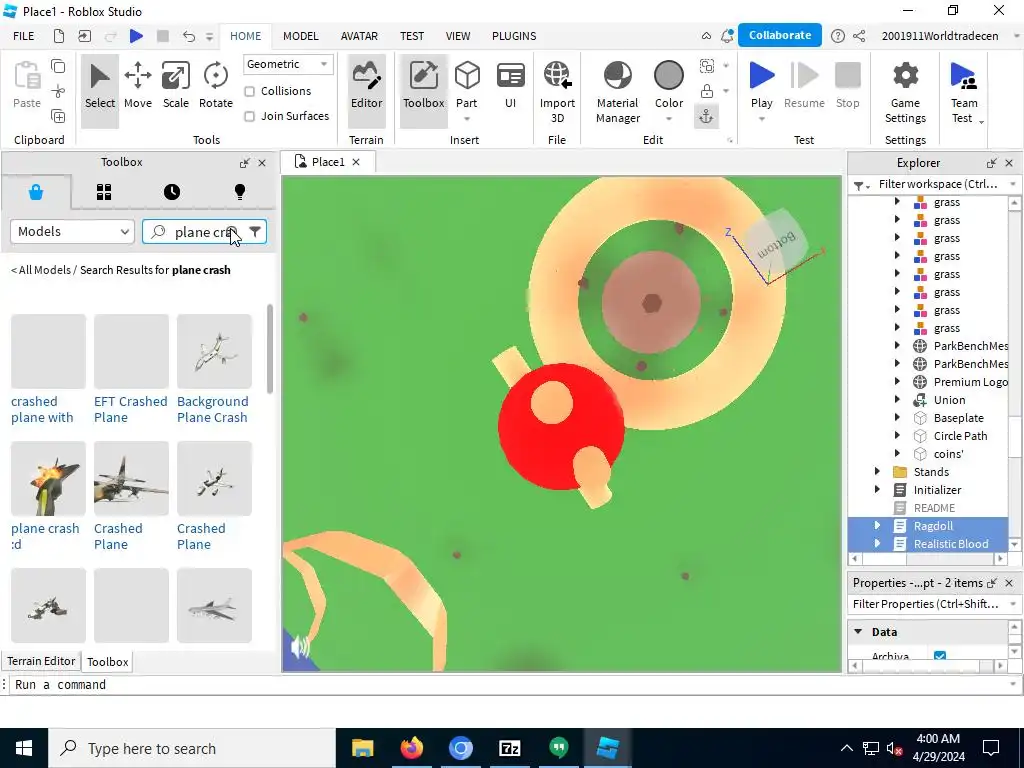Open the UI insert tool
This screenshot has width=1024, height=768.
[510, 86]
